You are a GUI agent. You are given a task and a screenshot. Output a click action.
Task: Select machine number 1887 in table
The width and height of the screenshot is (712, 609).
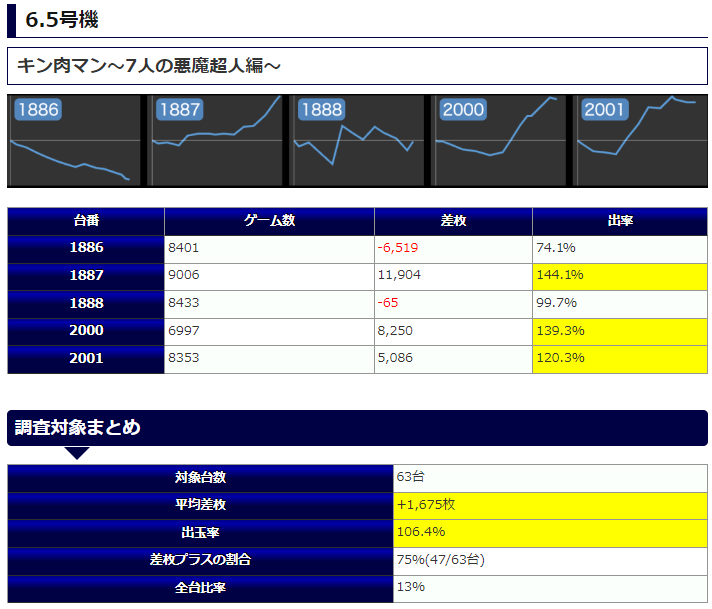click(86, 275)
